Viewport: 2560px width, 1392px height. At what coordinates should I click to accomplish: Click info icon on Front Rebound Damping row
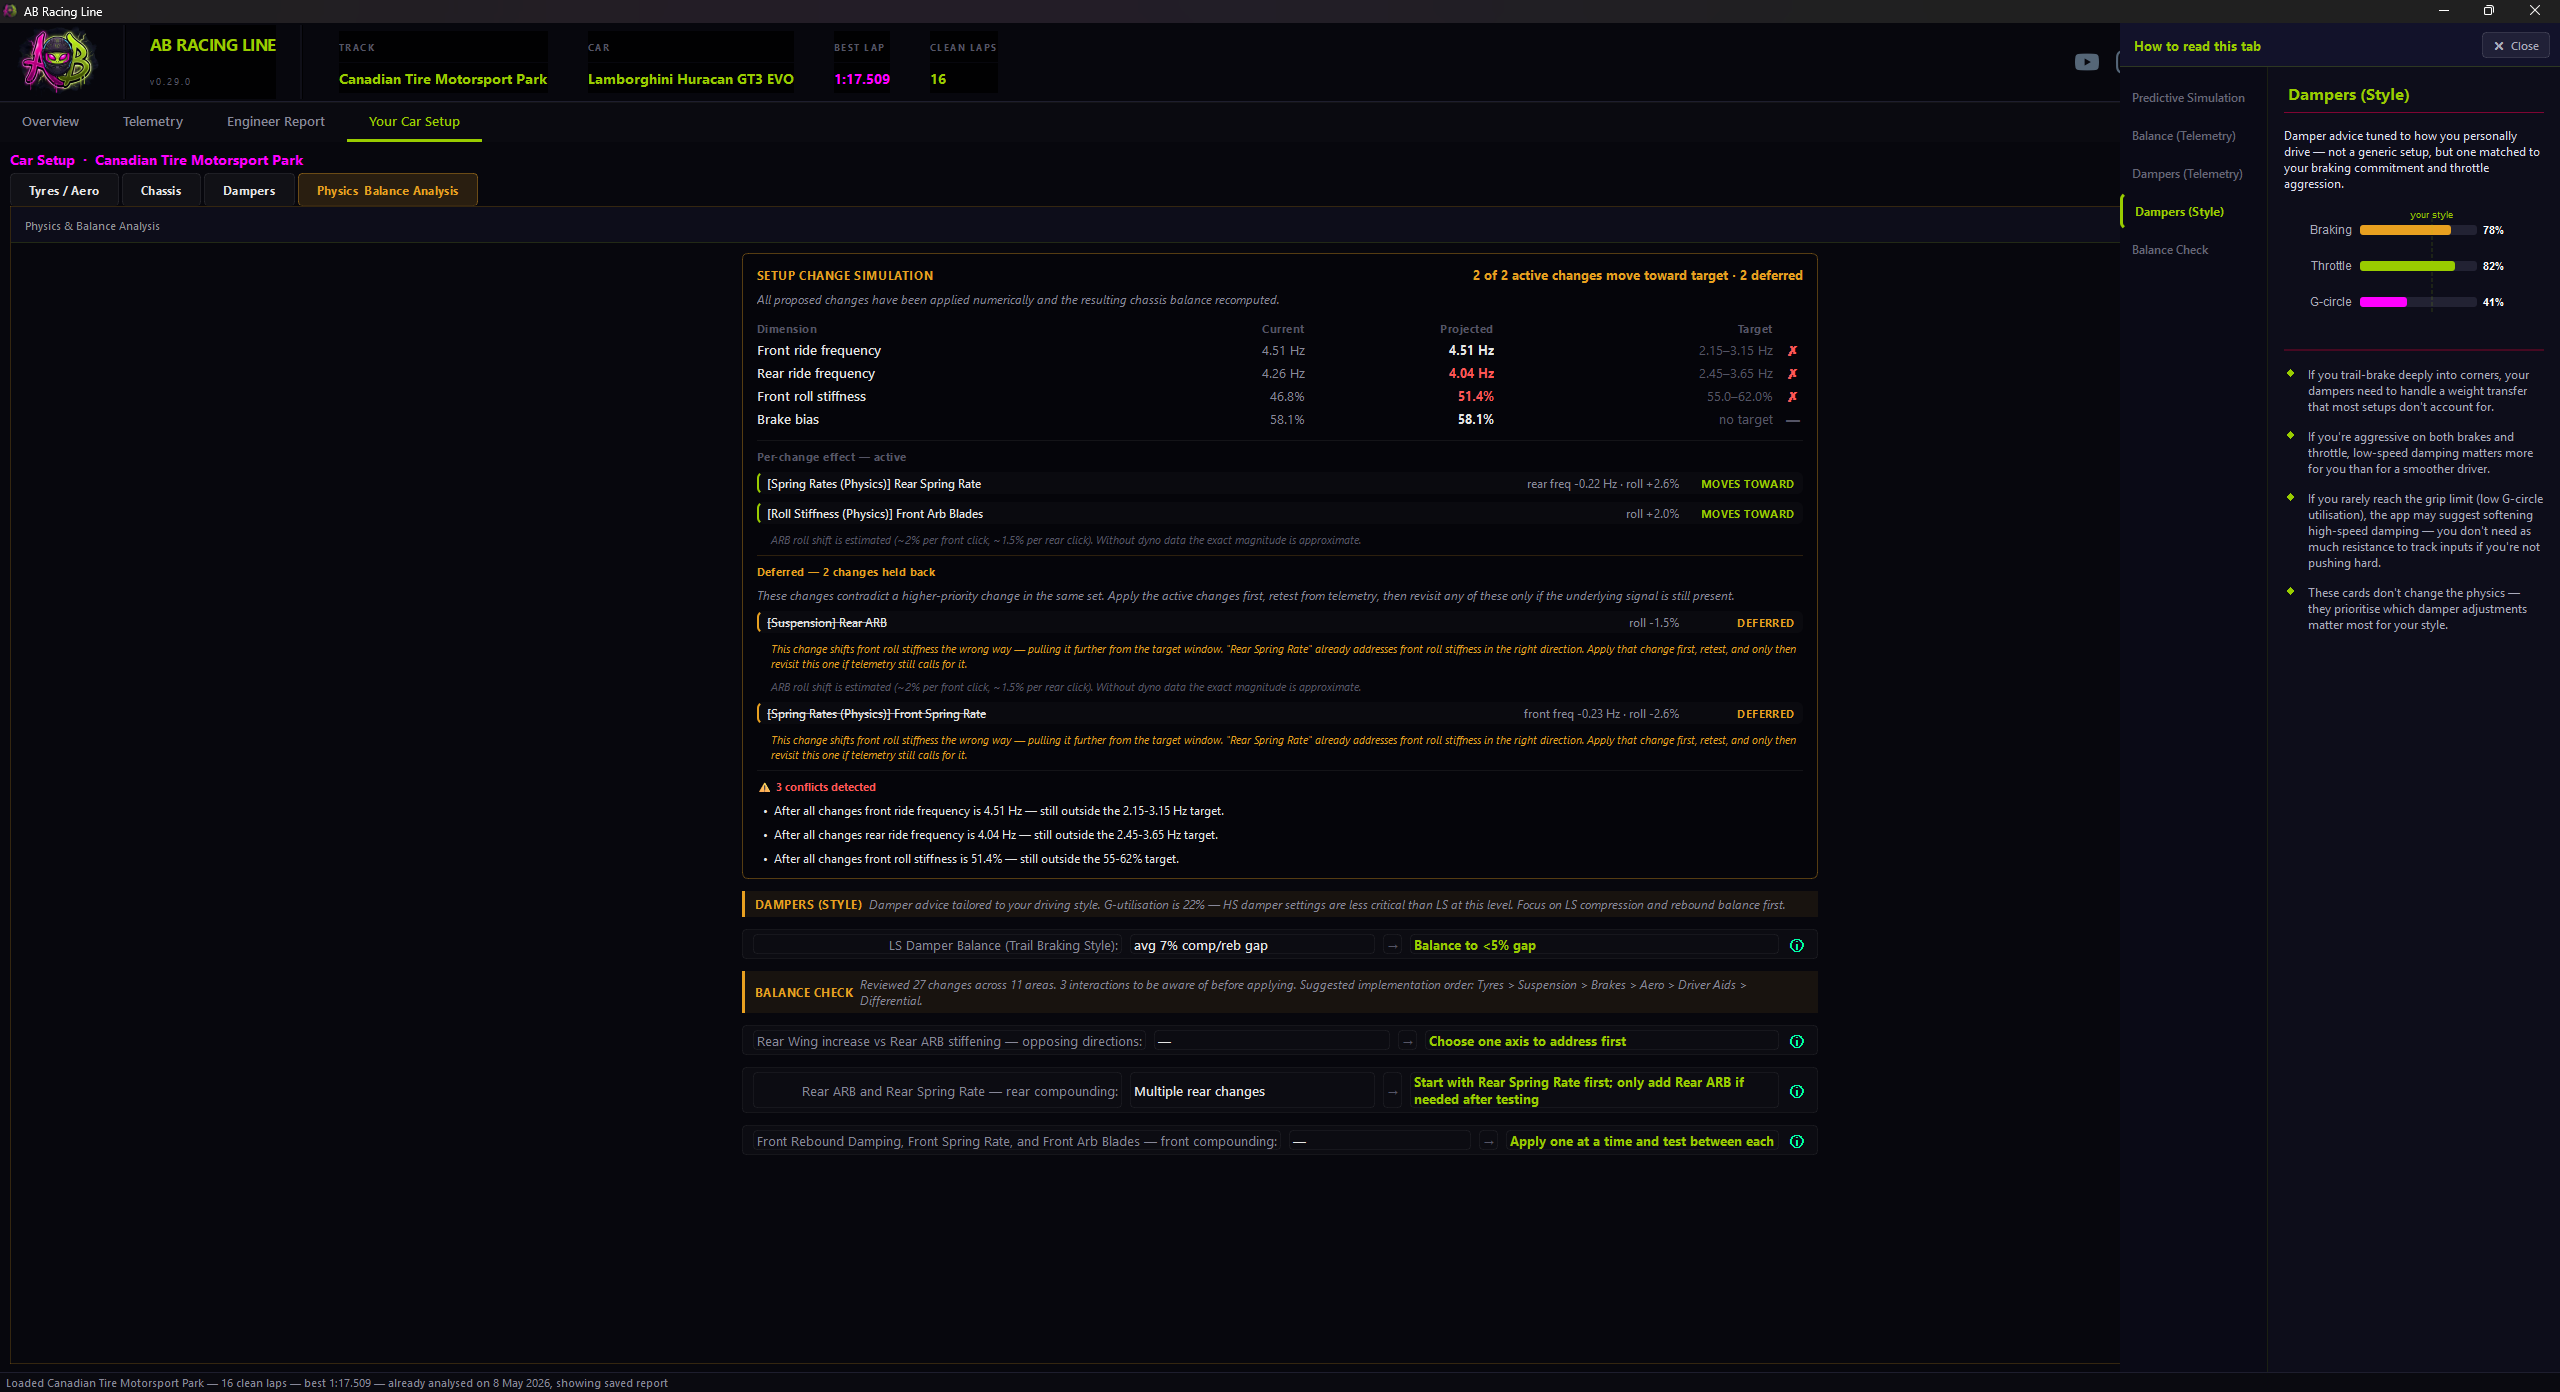pyautogui.click(x=1796, y=1141)
